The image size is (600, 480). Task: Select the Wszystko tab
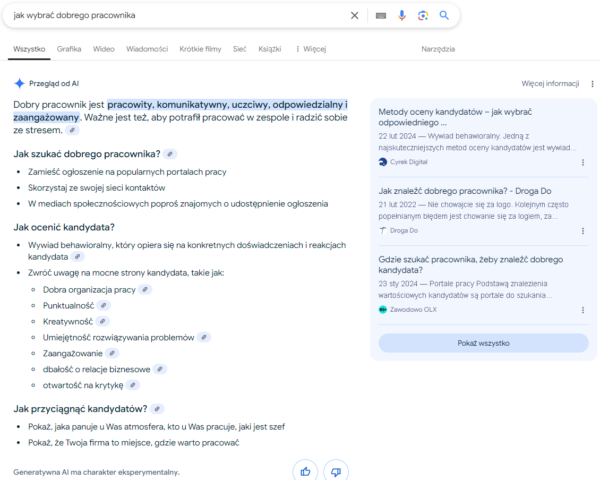tap(29, 49)
